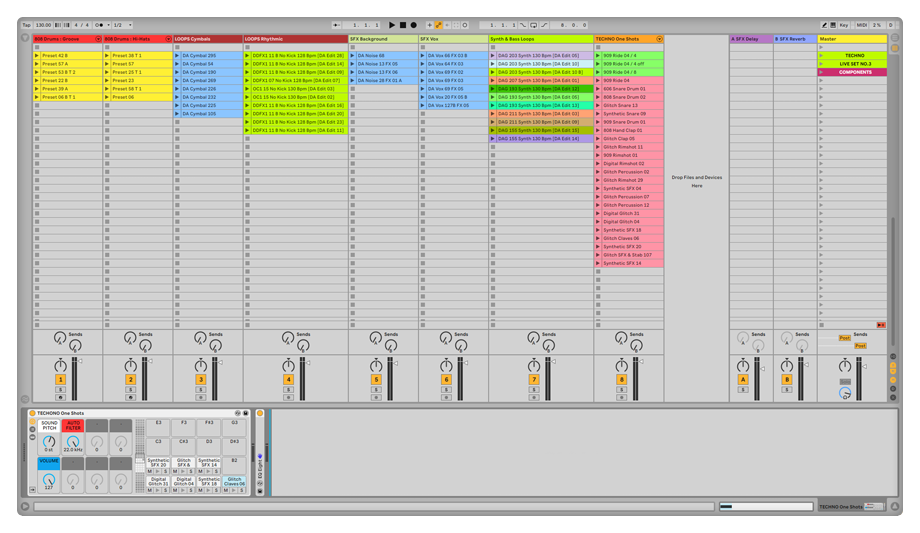
Task: Click Master cue volume headphone knob
Action: [x=845, y=393]
